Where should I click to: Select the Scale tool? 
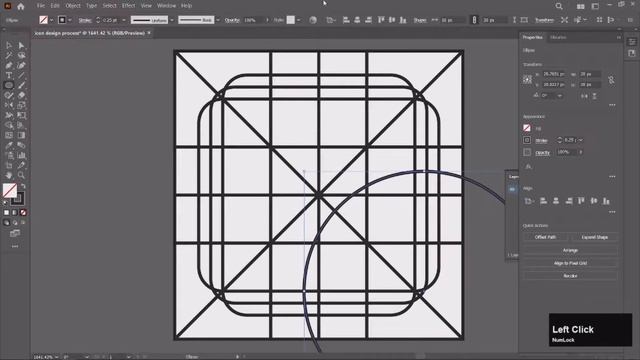pyautogui.click(x=21, y=105)
